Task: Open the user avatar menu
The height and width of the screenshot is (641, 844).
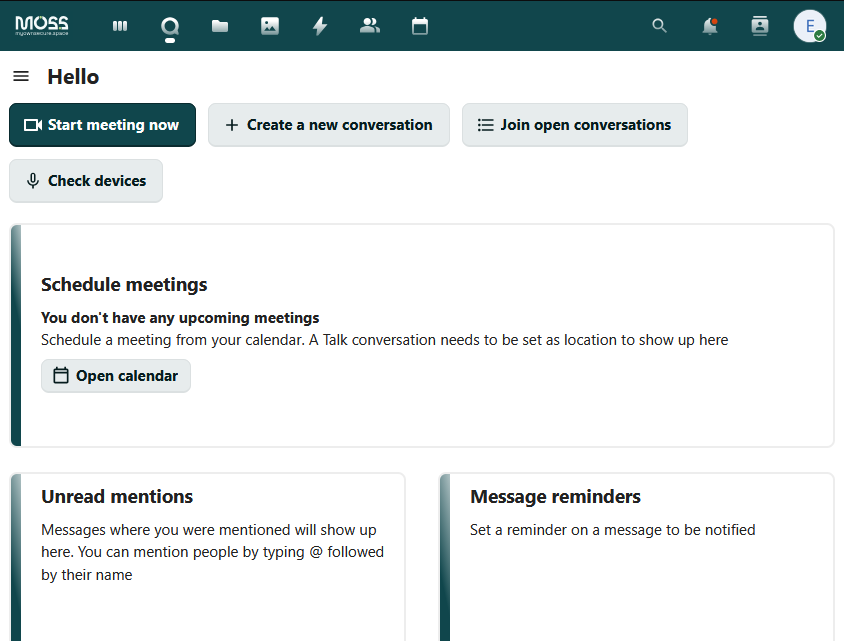Action: pyautogui.click(x=810, y=26)
